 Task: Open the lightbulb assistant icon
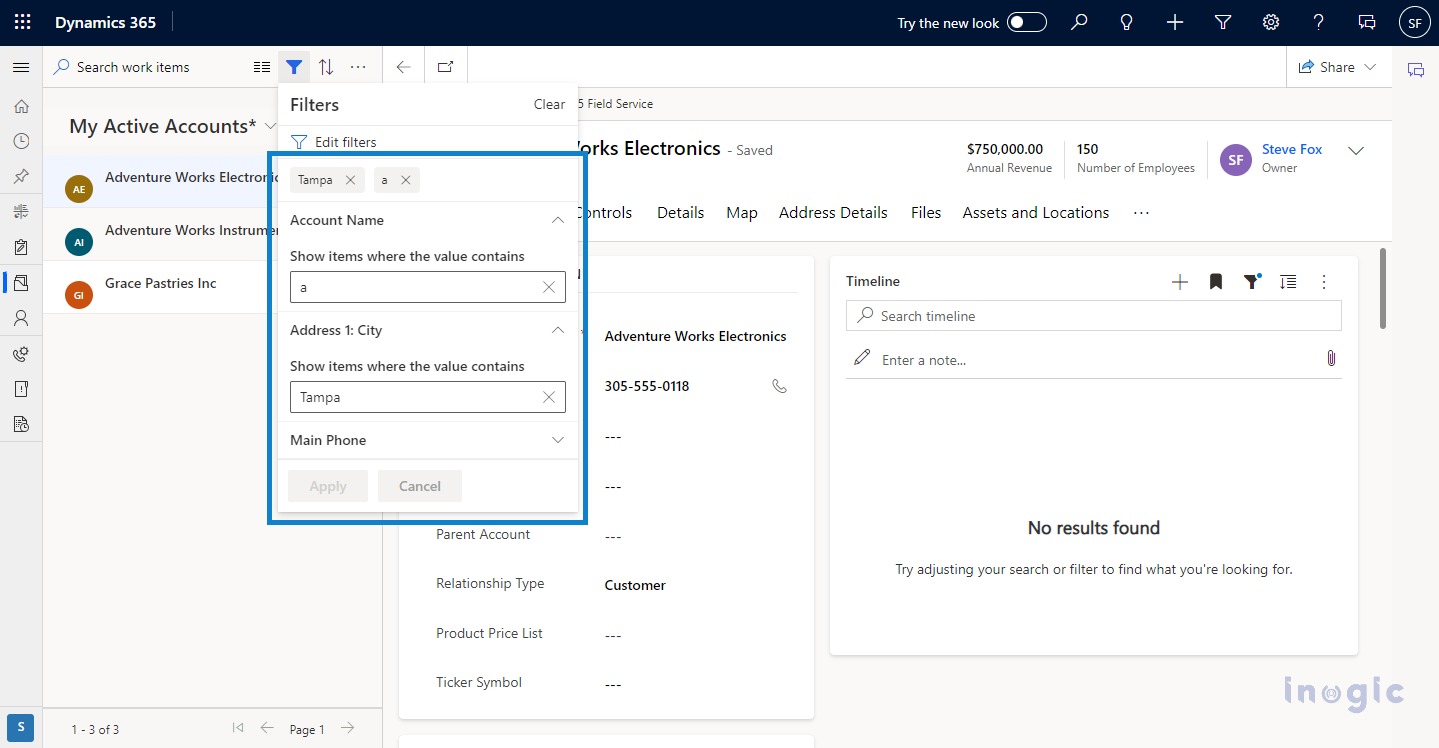point(1127,22)
